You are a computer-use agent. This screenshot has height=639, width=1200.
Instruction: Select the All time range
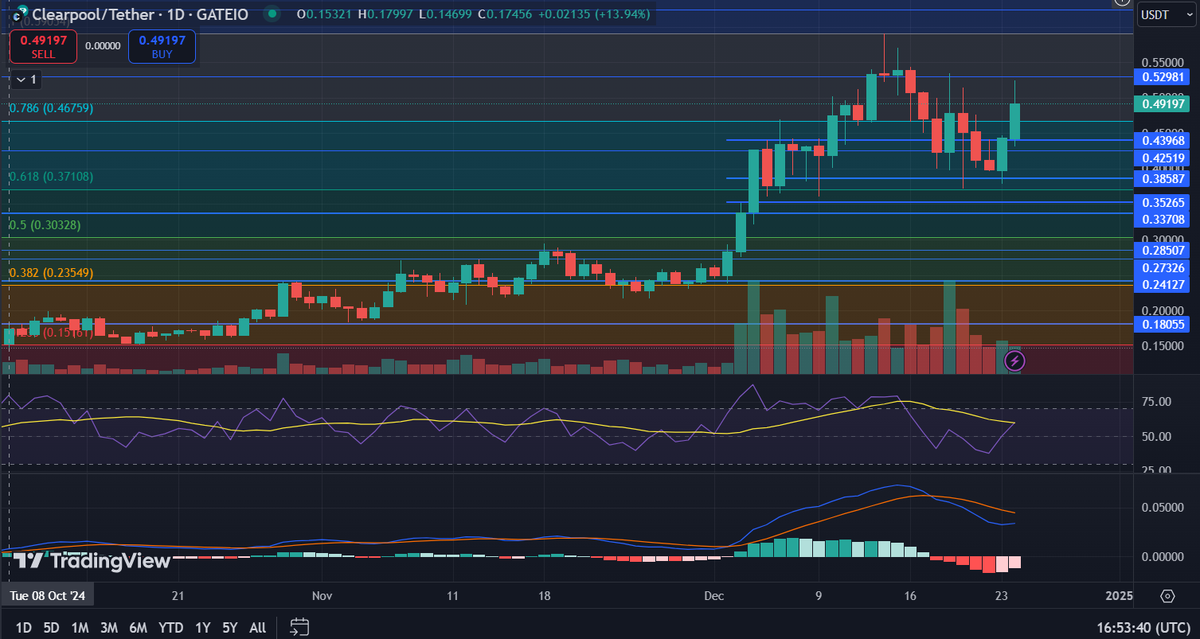click(257, 627)
